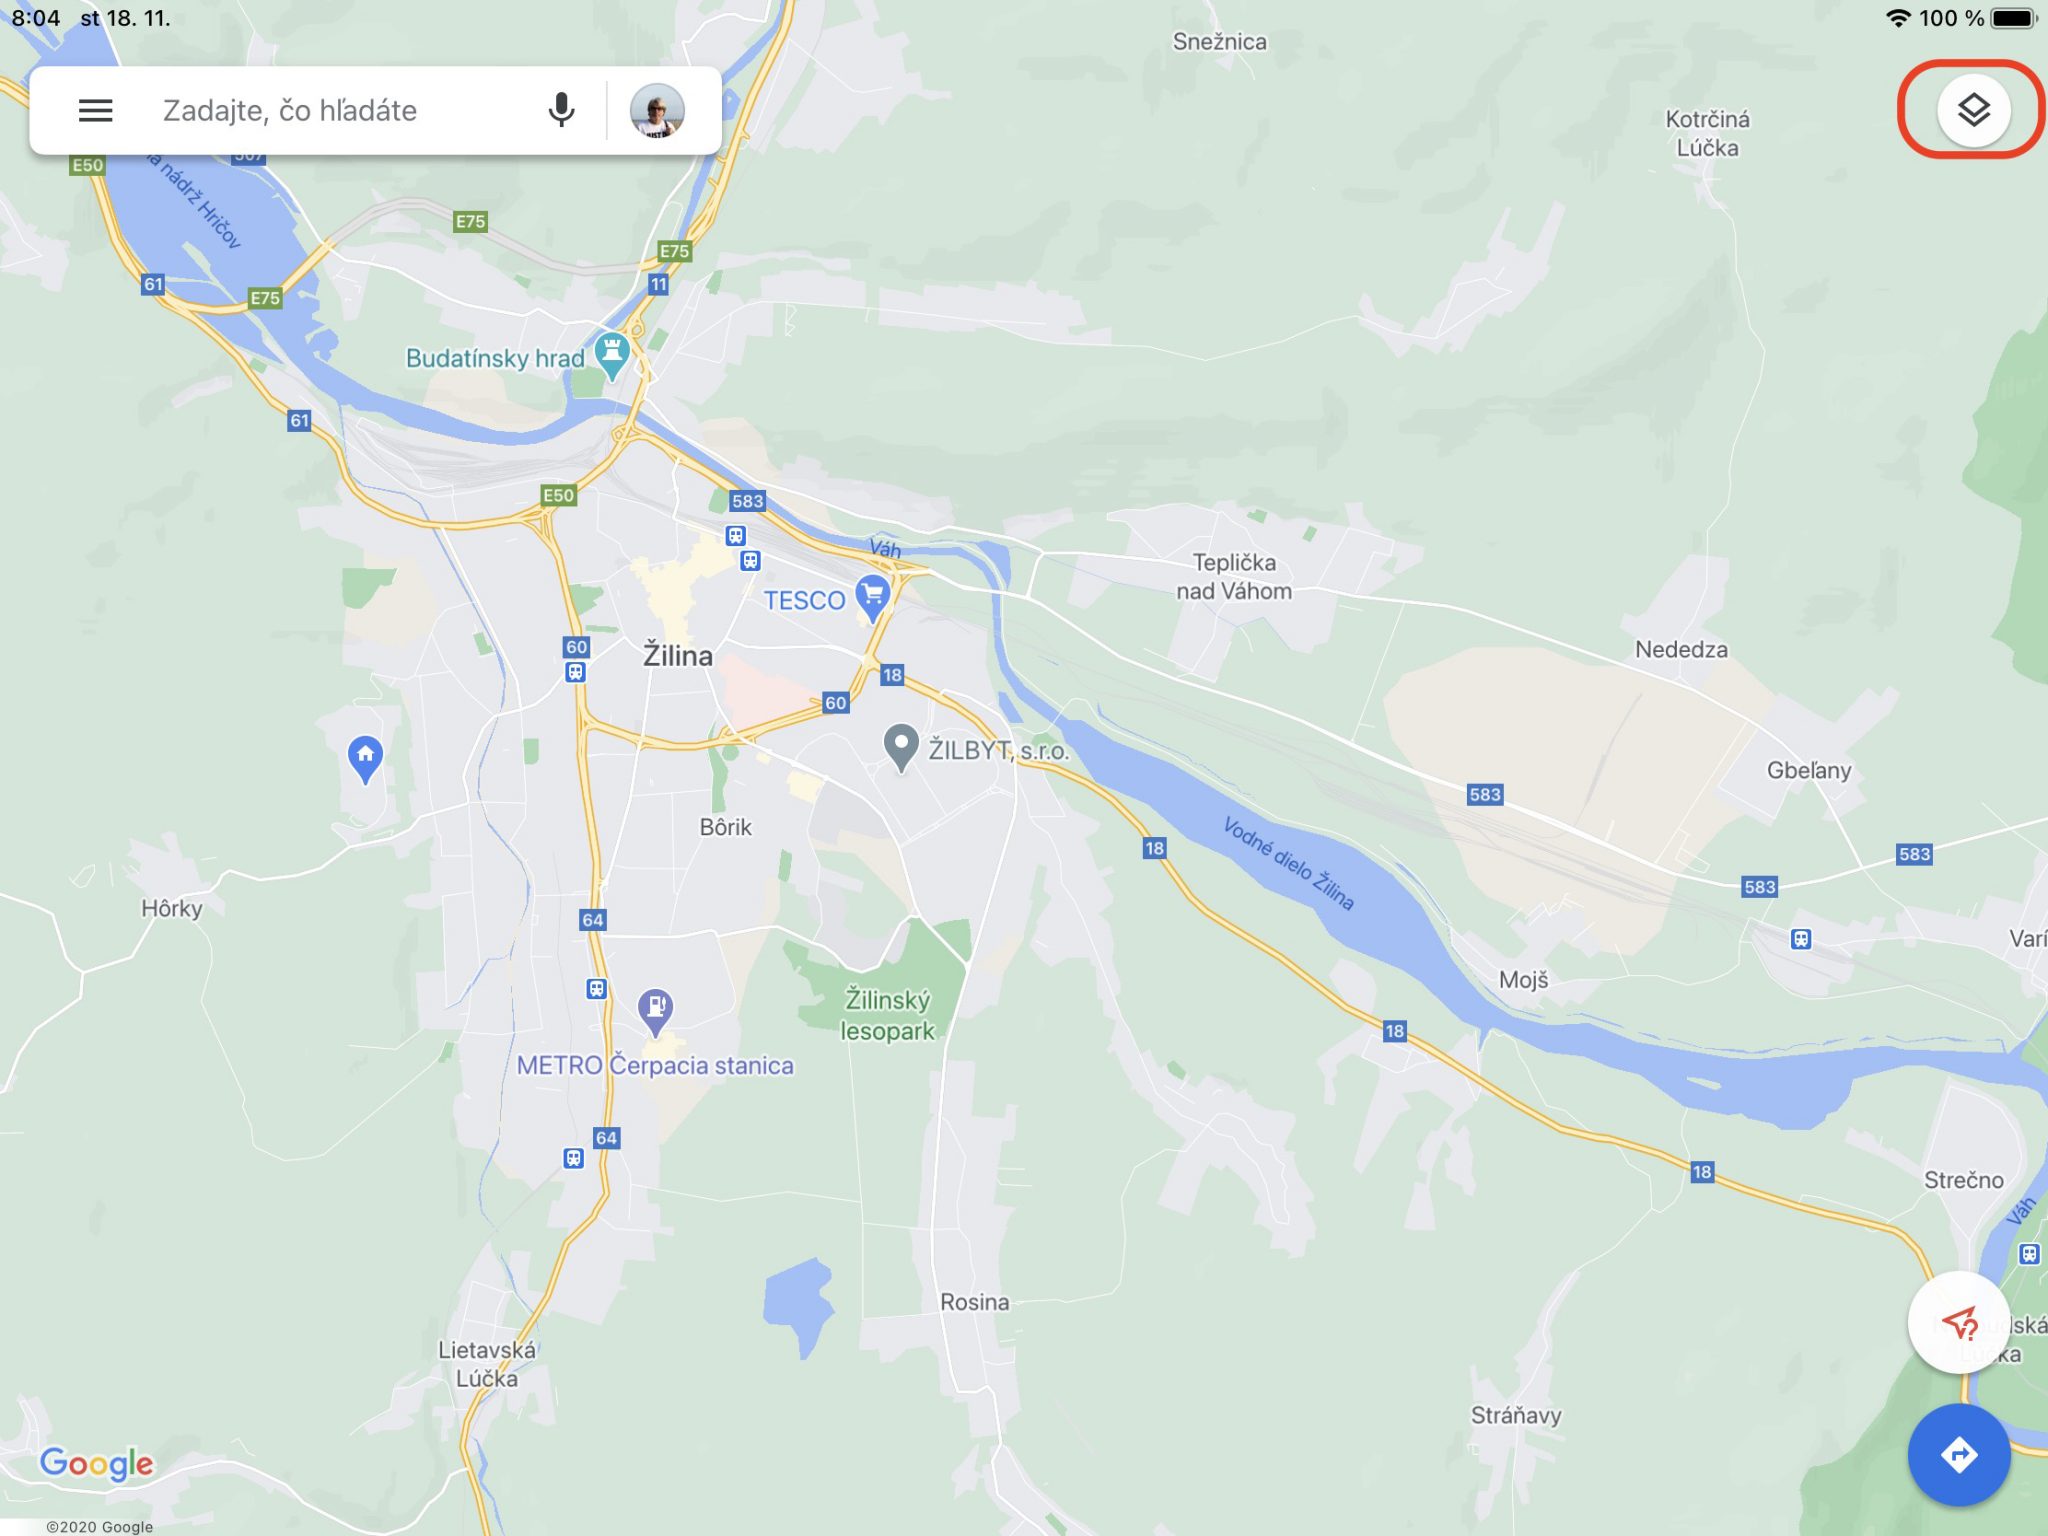This screenshot has height=1536, width=2048.
Task: Select the Budatínsky hrad castle marker
Action: [611, 356]
